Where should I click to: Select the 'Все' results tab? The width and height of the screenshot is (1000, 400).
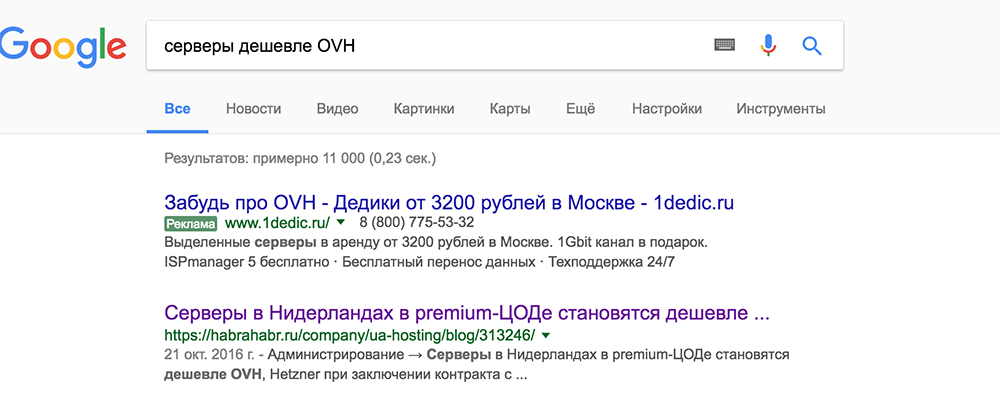point(177,109)
